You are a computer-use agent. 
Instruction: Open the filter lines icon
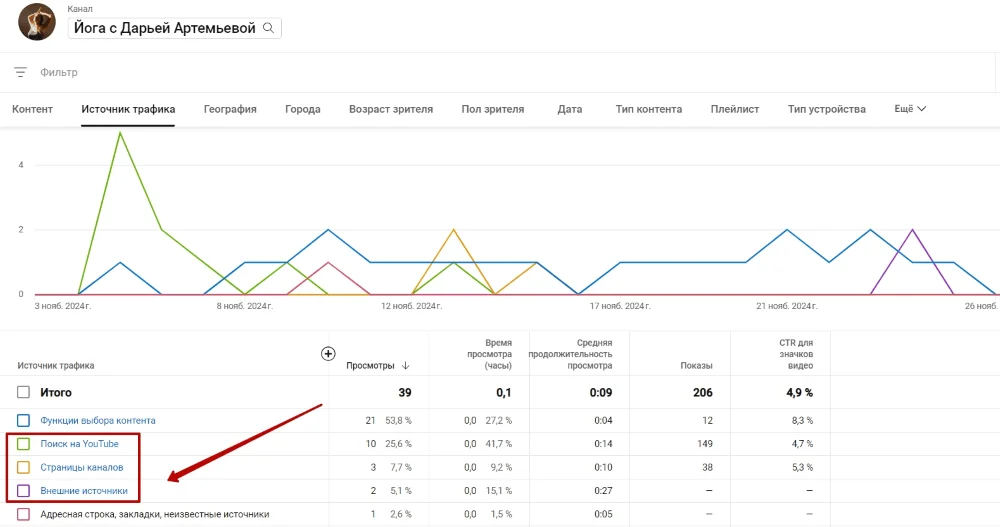click(20, 72)
